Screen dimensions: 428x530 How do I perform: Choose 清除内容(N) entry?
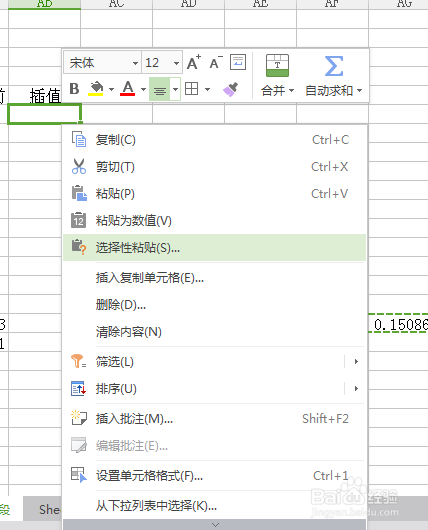pos(214,332)
